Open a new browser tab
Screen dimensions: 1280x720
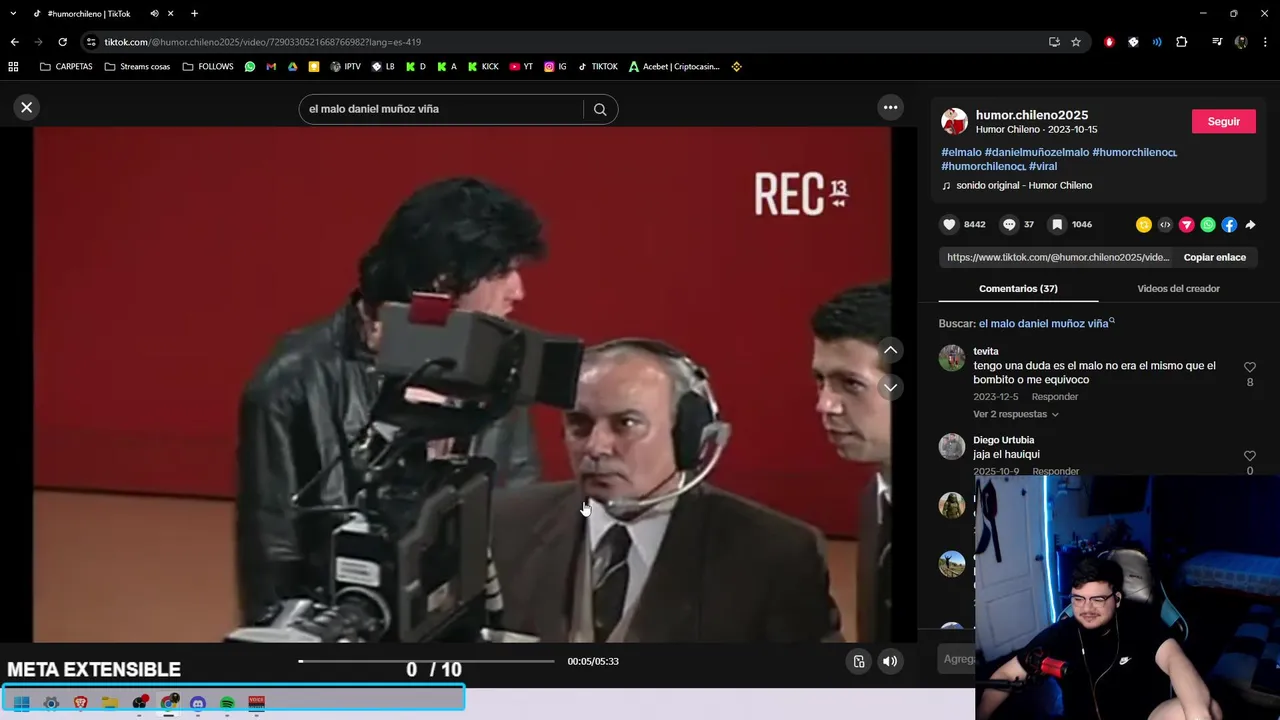[194, 14]
